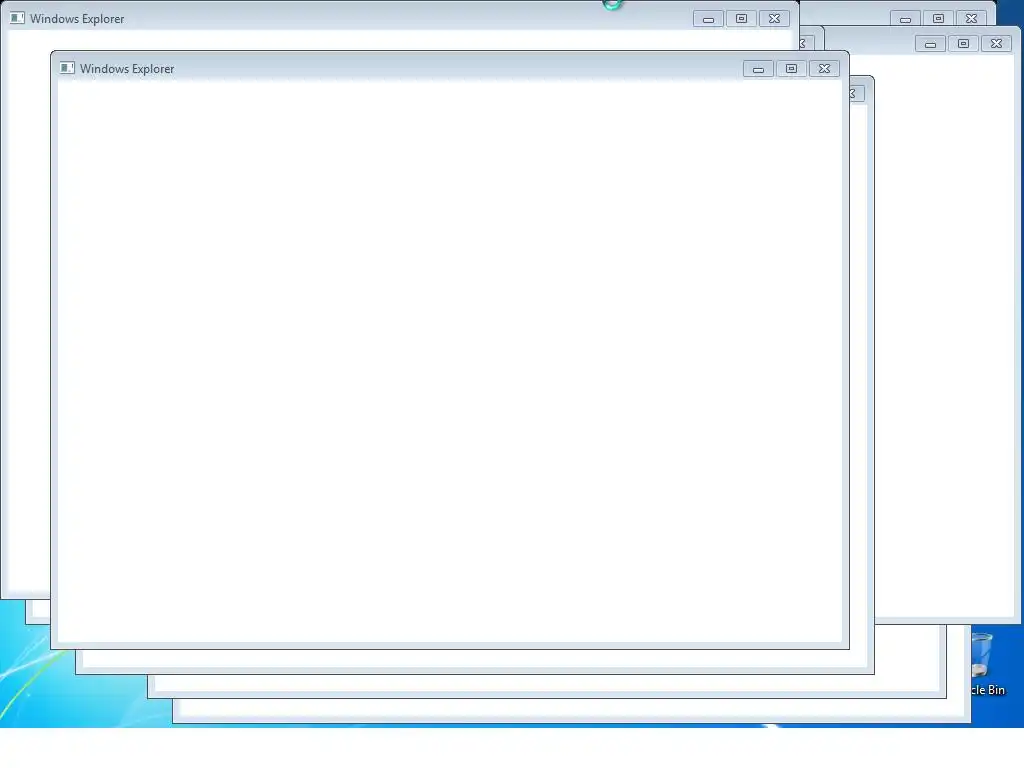
Task: Select the front window's "Windows Explorer" title text
Action: [x=127, y=69]
